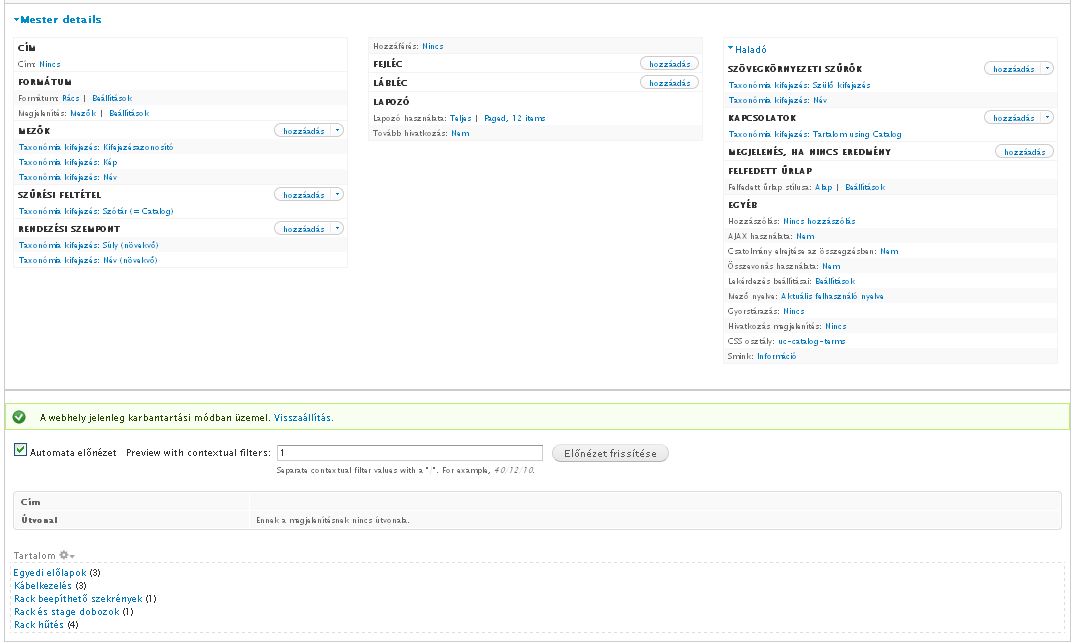
Task: Click the uc-catalog-terms CSS class link
Action: point(811,341)
